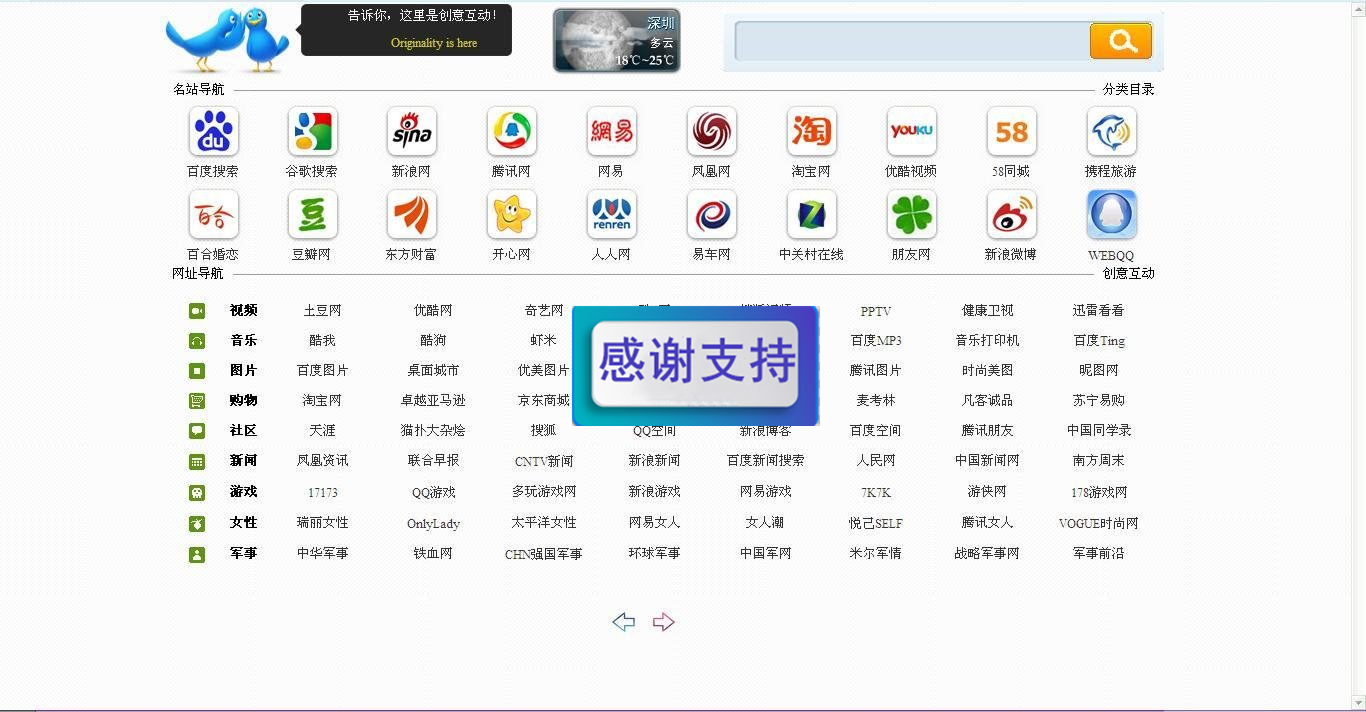The image size is (1366, 712).
Task: Open the Google search site icon
Action: [312, 132]
